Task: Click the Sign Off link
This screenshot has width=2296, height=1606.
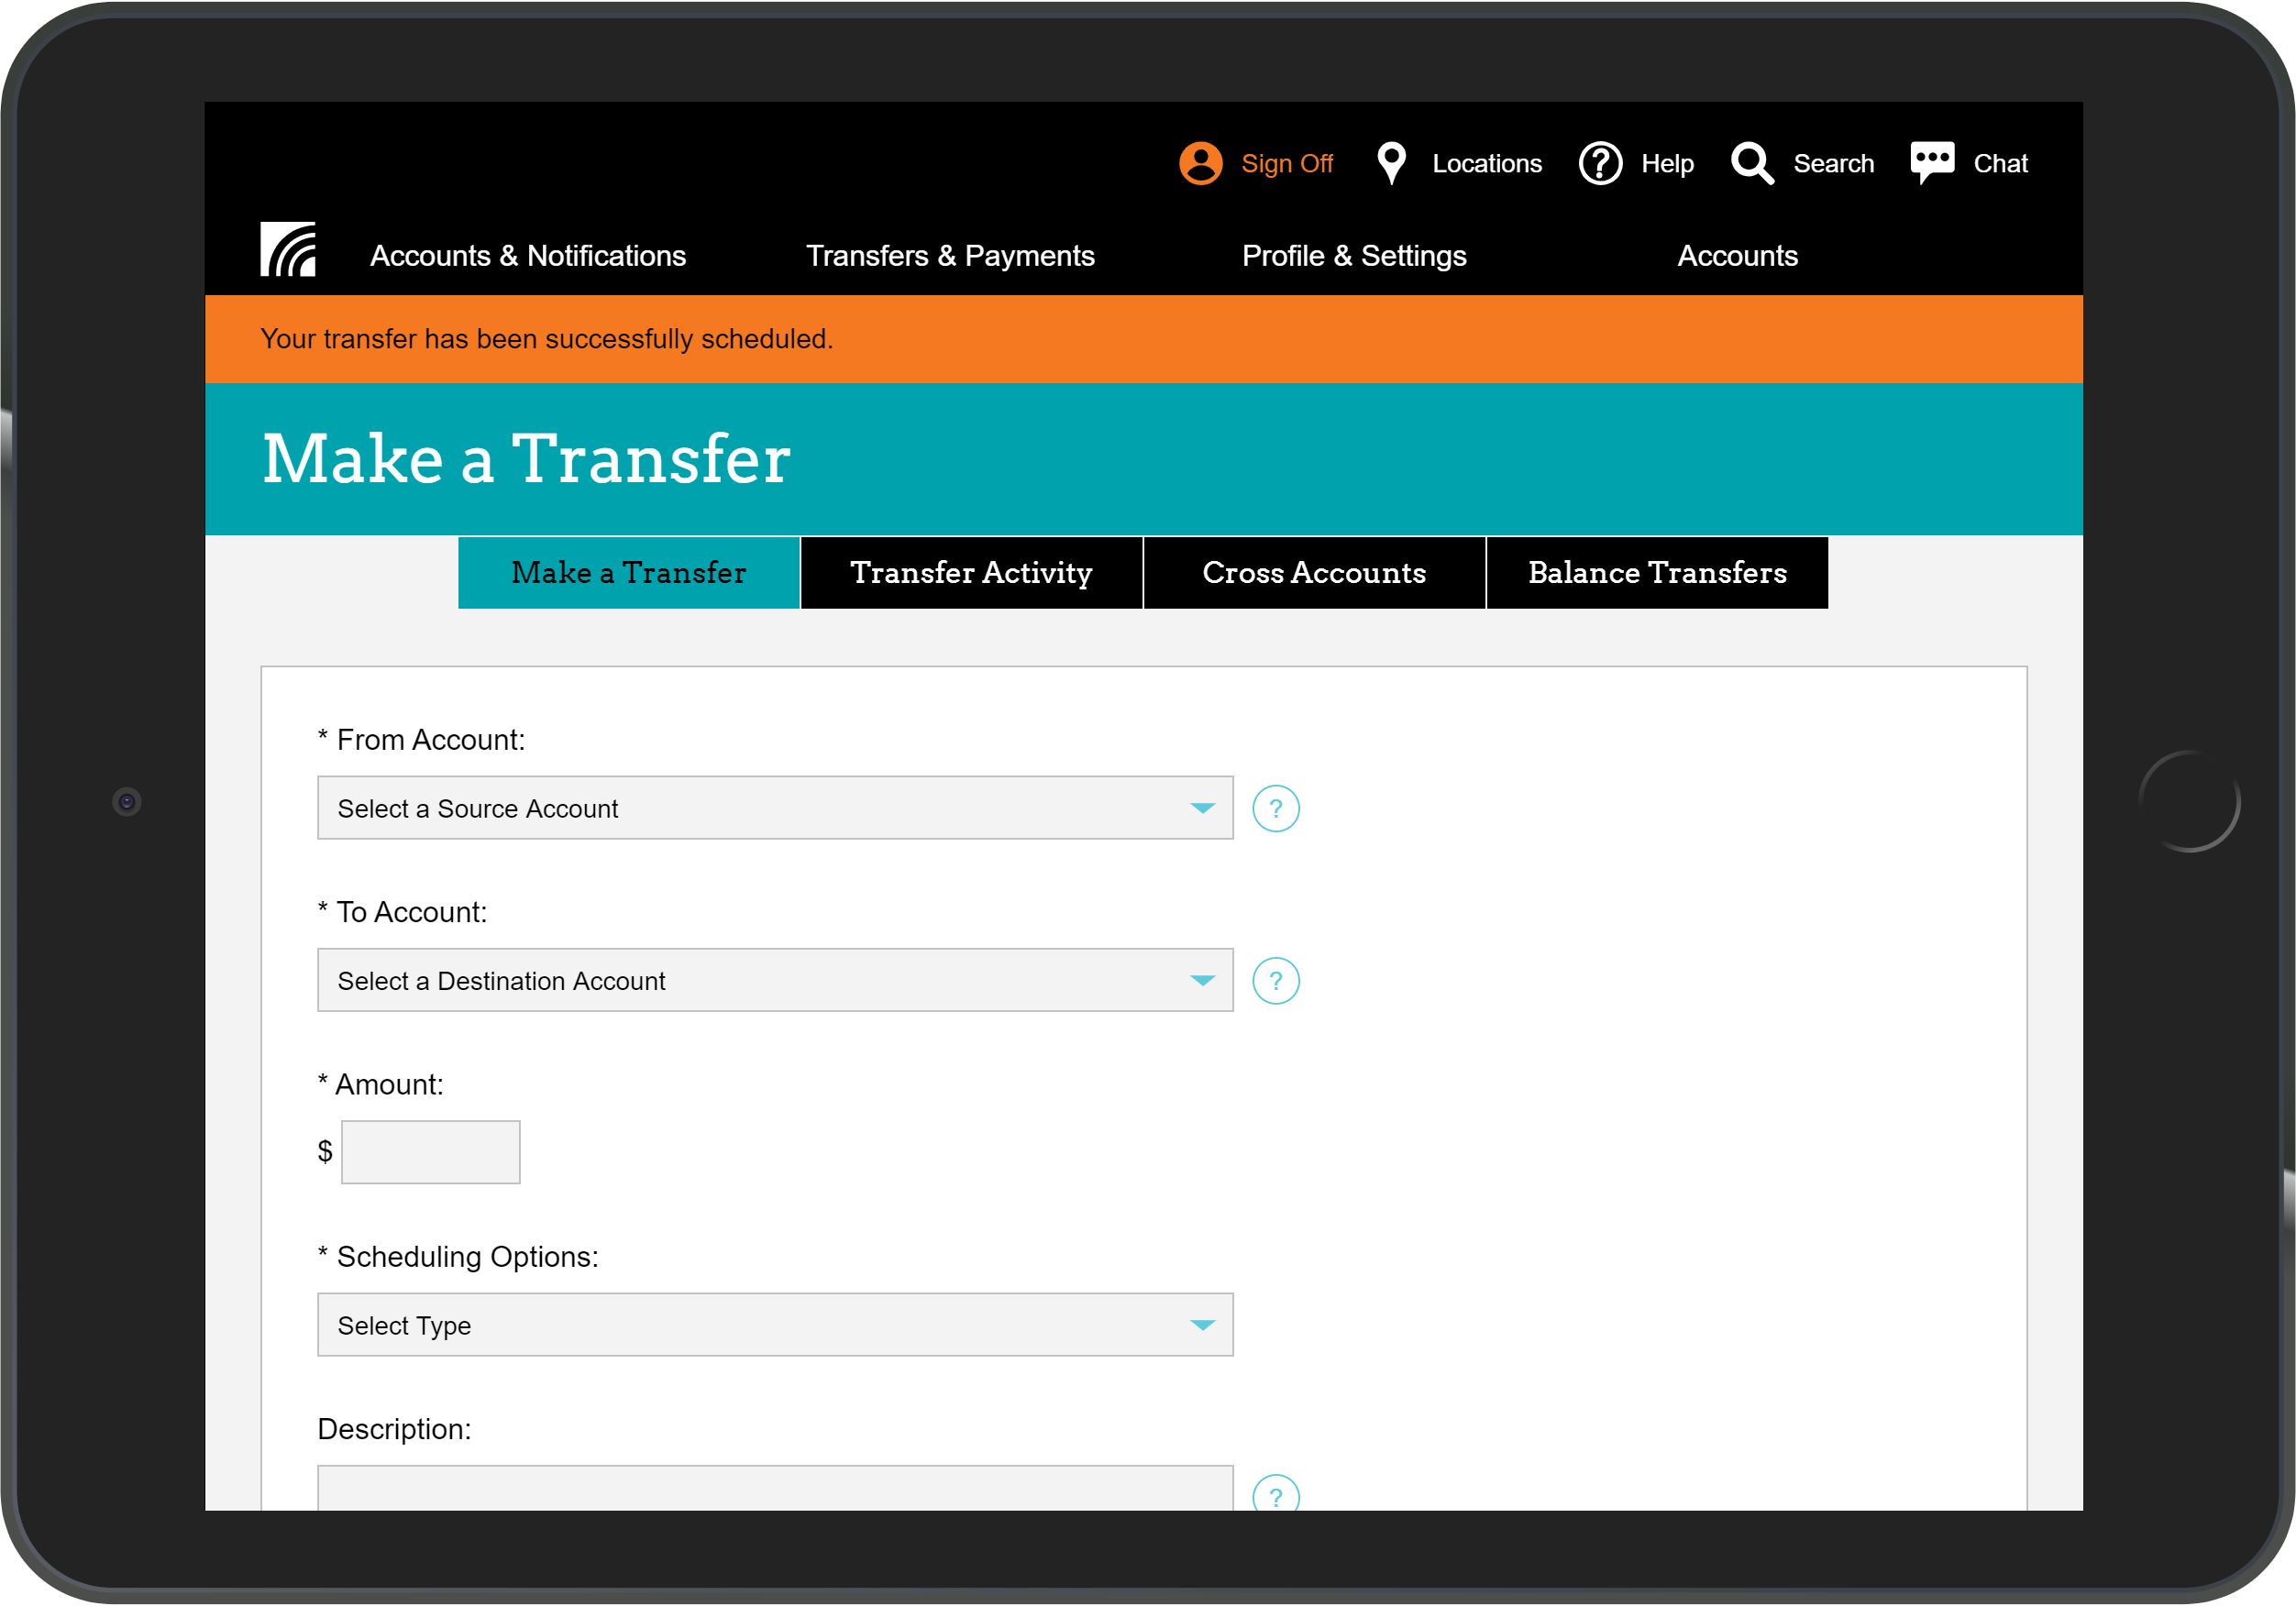Action: [1288, 162]
